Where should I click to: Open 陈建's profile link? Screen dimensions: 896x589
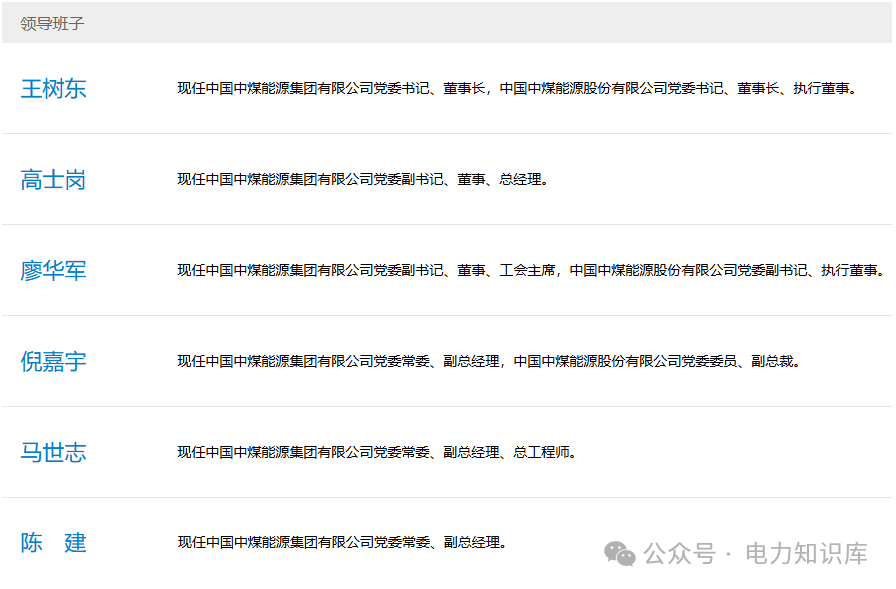click(54, 543)
